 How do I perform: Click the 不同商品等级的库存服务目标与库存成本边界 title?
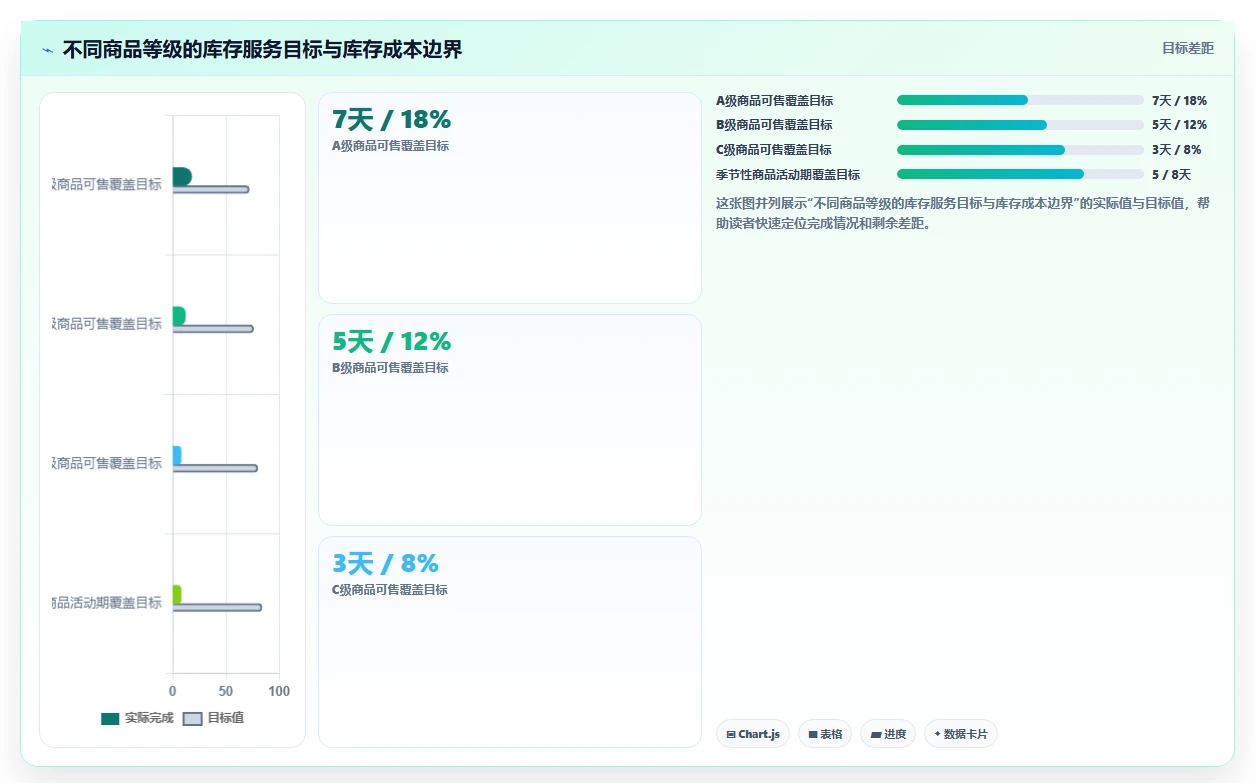[262, 50]
